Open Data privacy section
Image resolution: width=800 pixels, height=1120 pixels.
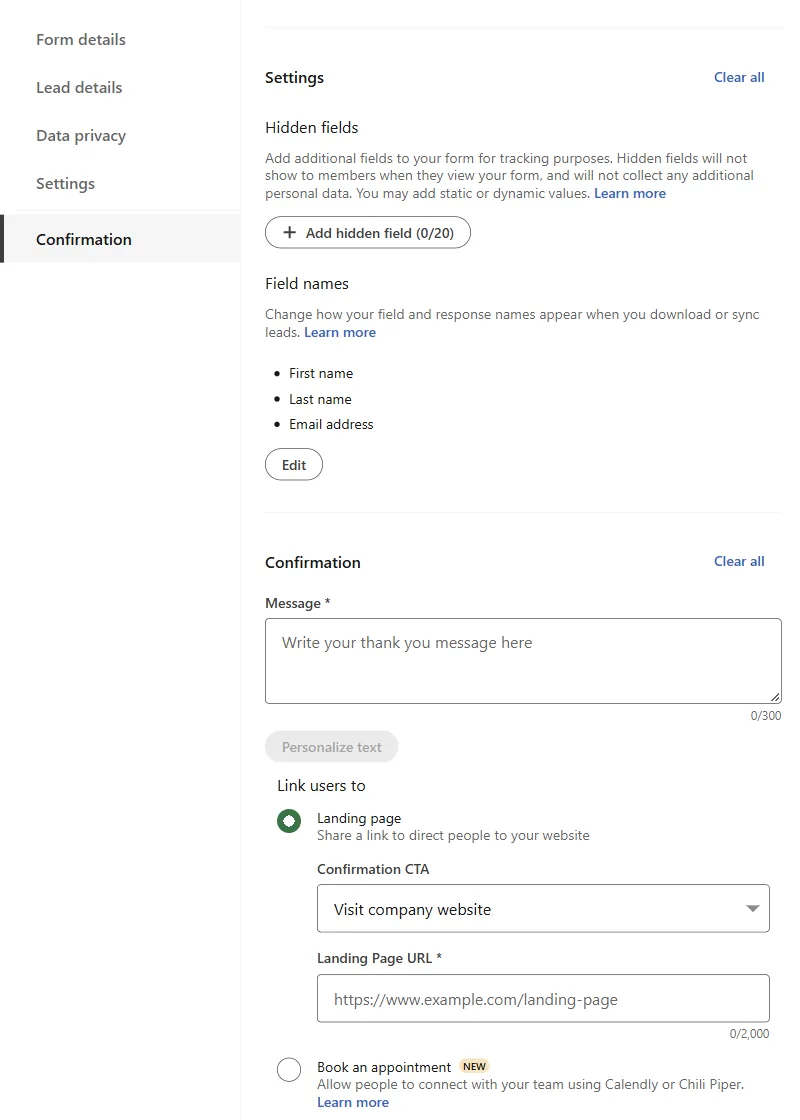point(81,135)
